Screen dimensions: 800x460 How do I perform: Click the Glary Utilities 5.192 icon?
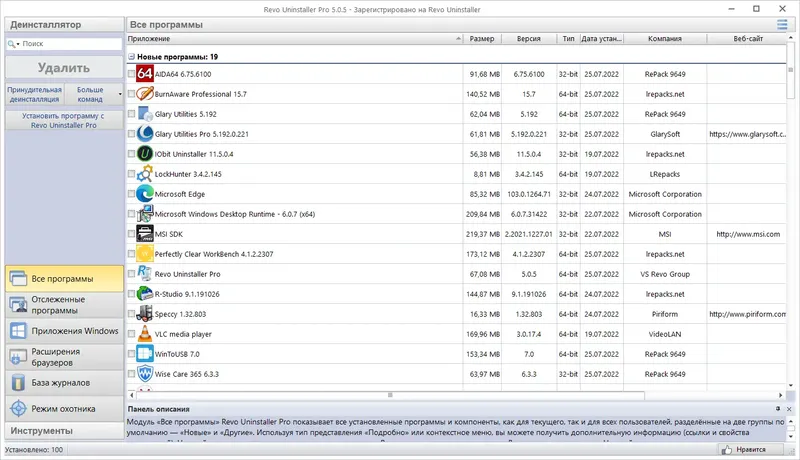tap(145, 114)
